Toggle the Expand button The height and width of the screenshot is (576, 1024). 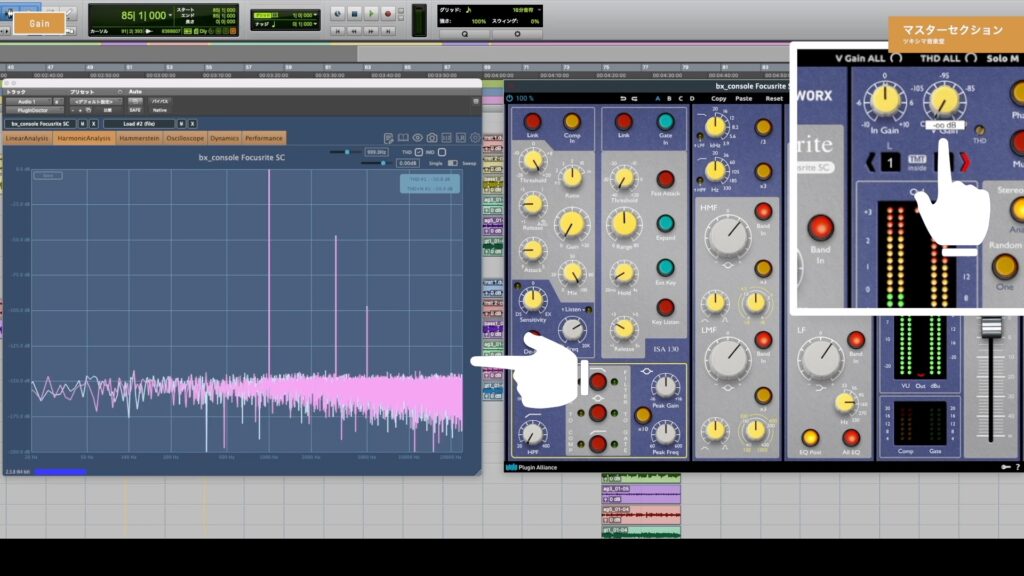click(665, 223)
